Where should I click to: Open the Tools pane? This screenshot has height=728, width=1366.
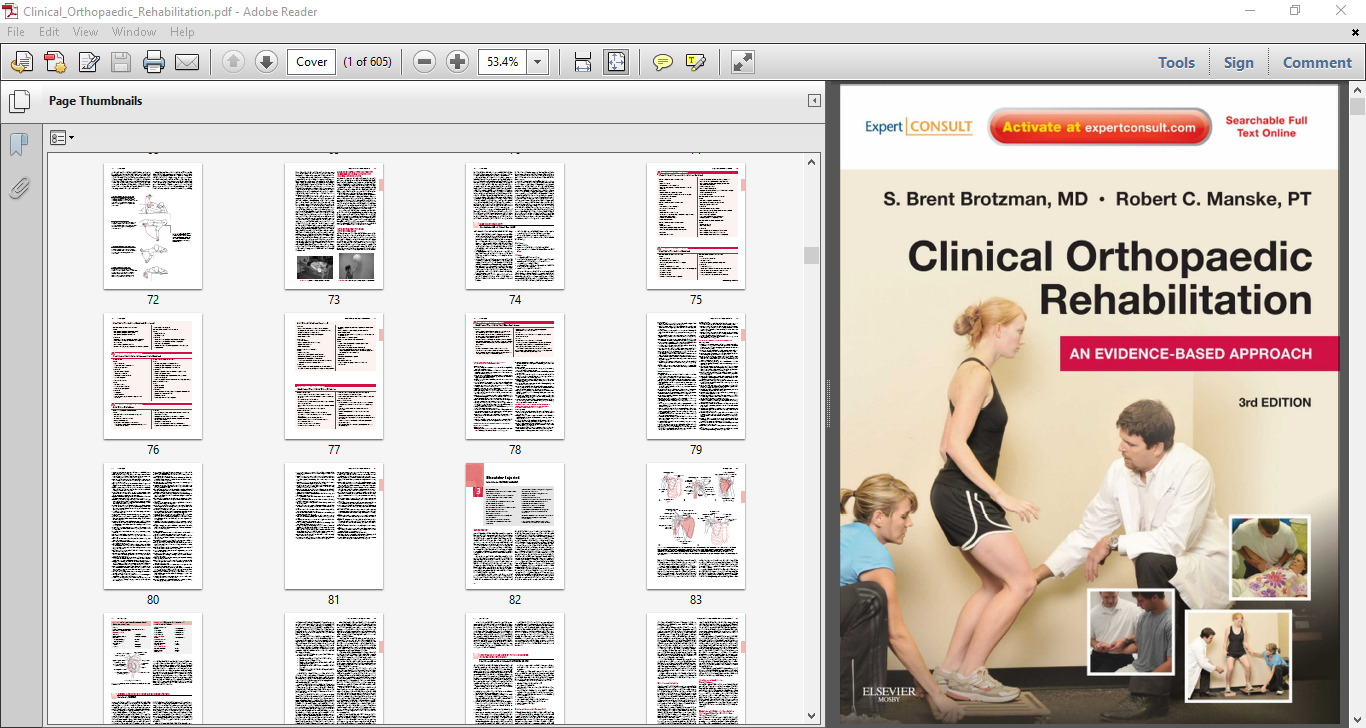[1176, 62]
